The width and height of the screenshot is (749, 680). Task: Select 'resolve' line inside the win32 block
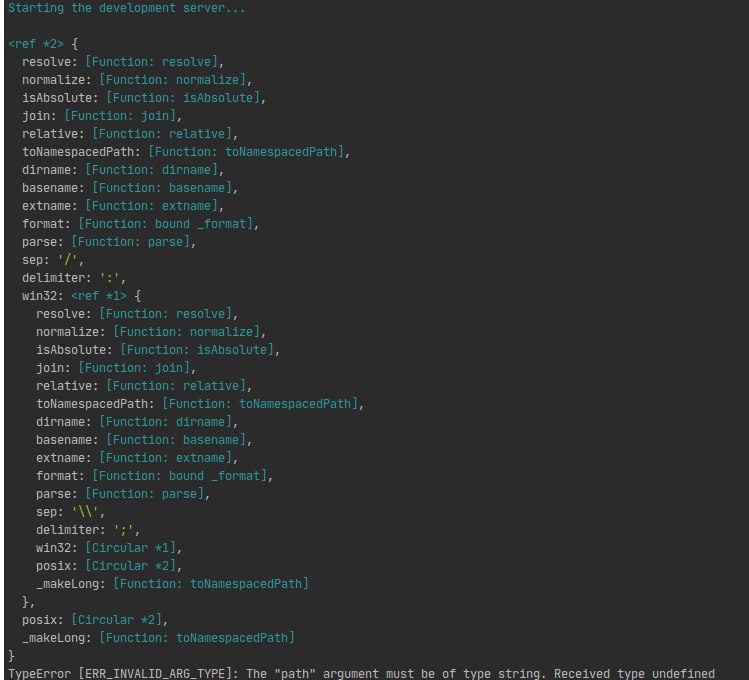click(137, 314)
